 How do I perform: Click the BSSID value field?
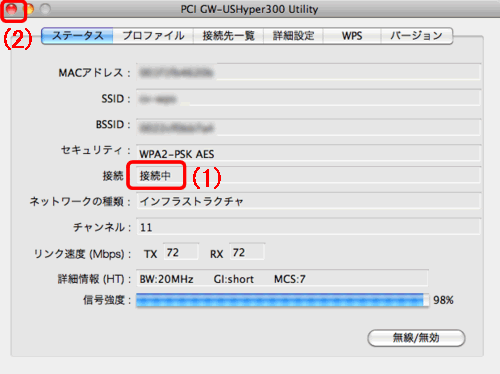point(308,127)
